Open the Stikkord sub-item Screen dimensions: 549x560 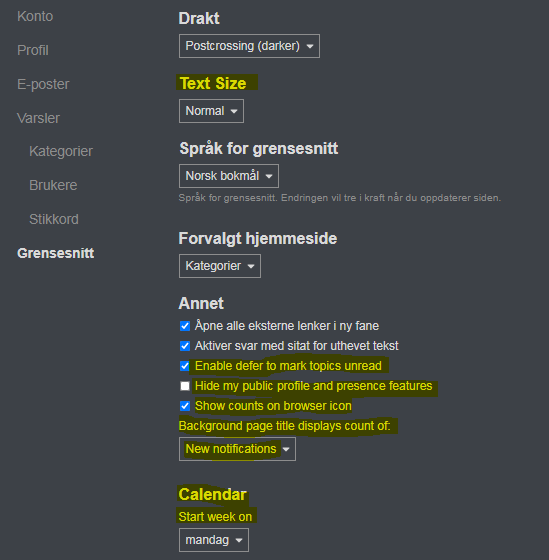[x=54, y=219]
